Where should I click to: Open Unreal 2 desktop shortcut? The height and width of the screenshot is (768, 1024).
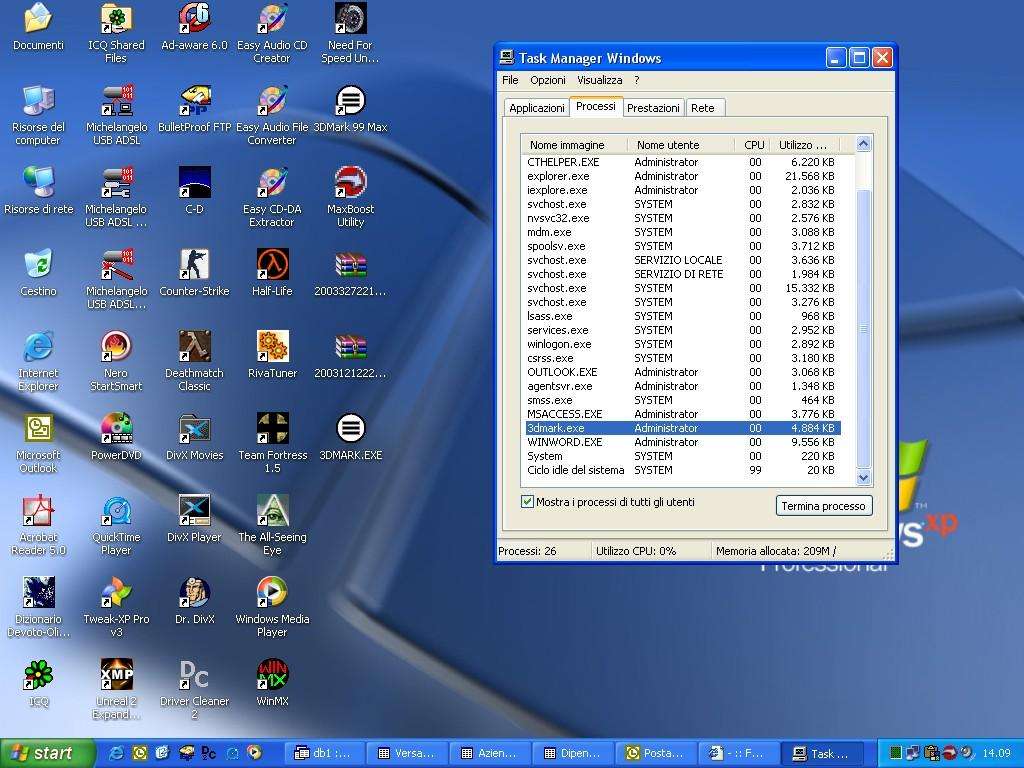pos(116,690)
